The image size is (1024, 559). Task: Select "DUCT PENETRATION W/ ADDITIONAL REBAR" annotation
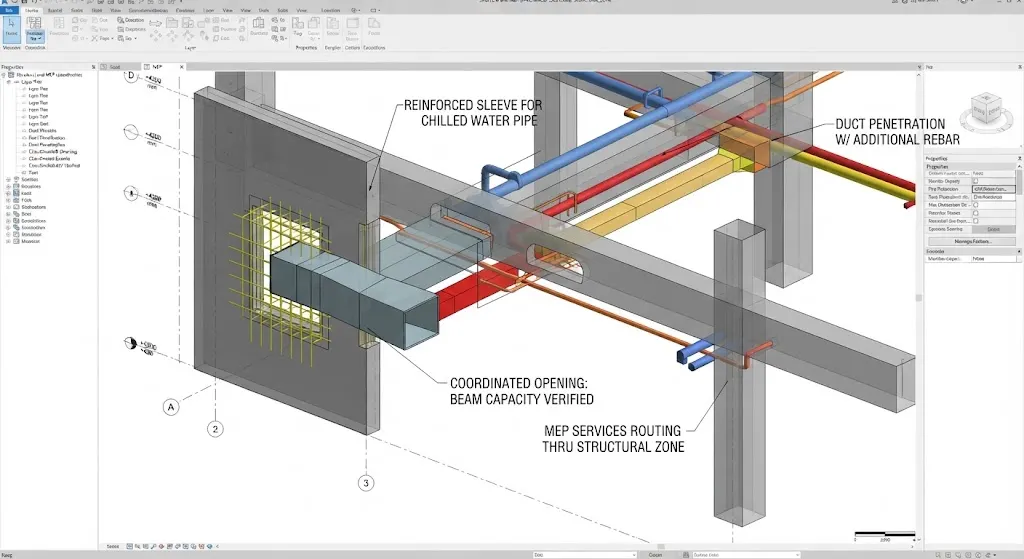coord(897,131)
